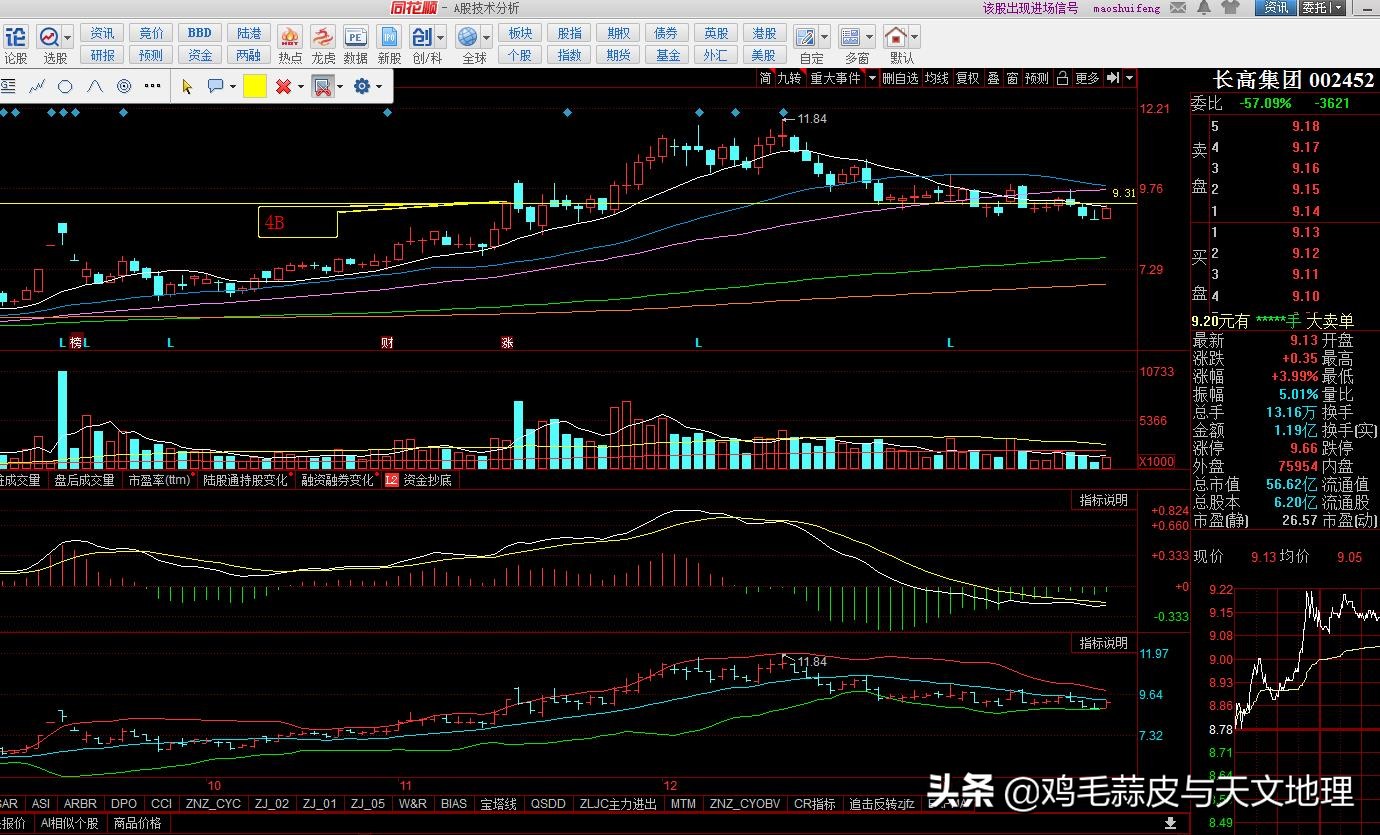Select the arrow pointer drawing tool

coord(187,87)
